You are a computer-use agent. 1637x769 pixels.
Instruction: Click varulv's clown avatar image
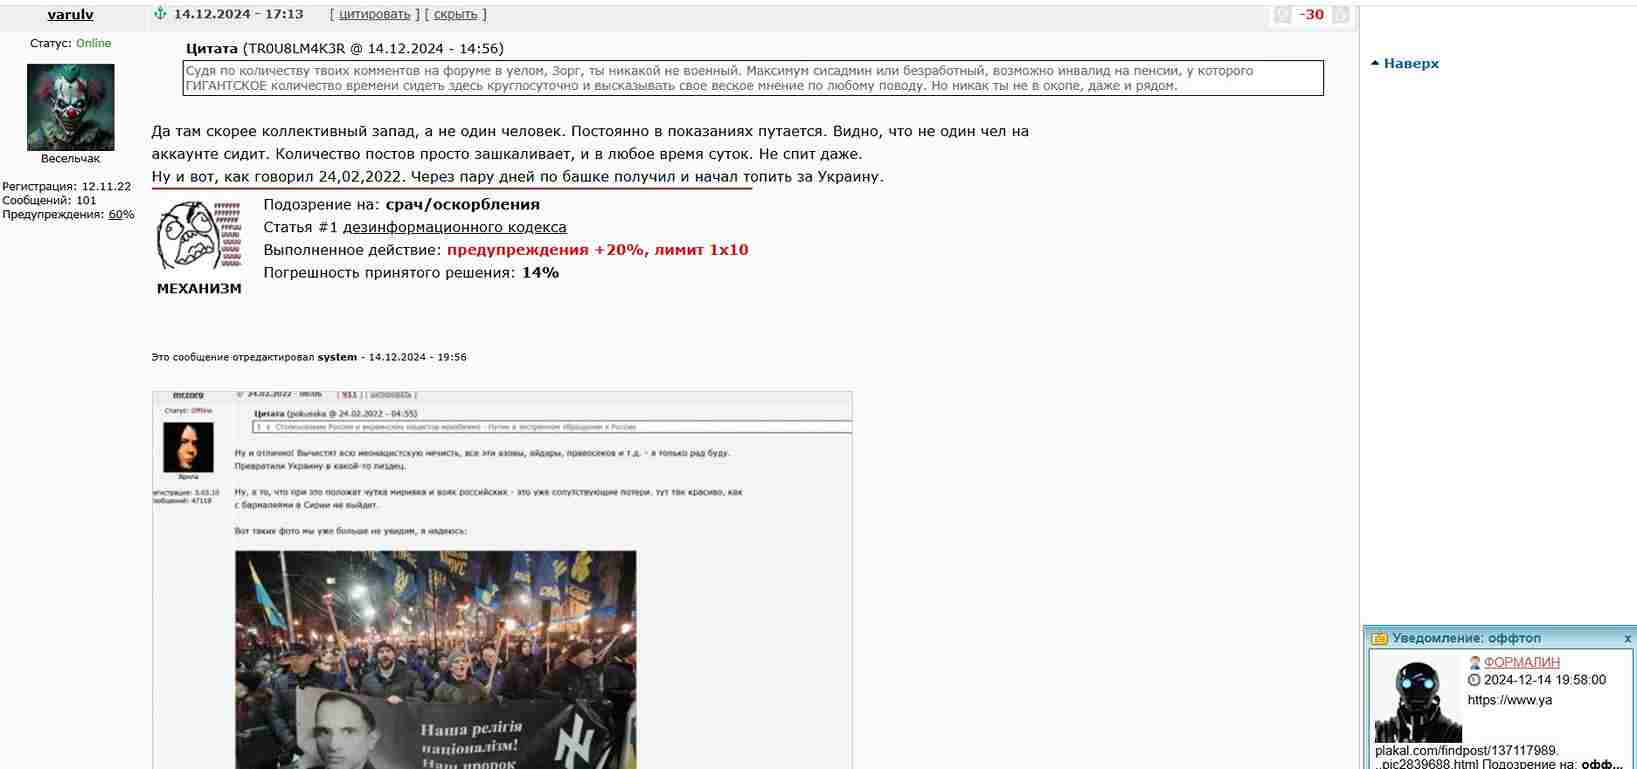pyautogui.click(x=70, y=107)
